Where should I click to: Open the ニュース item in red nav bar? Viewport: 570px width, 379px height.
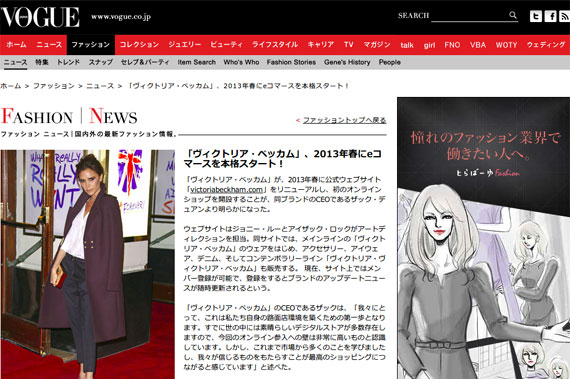point(49,45)
